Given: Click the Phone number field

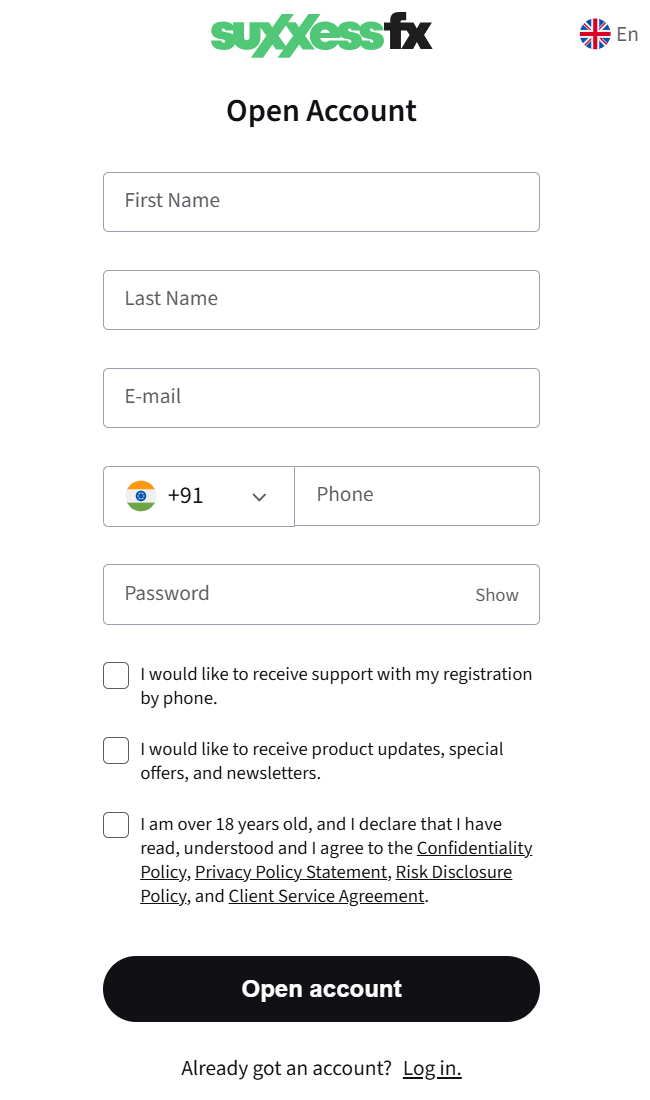Looking at the screenshot, I should coord(416,496).
